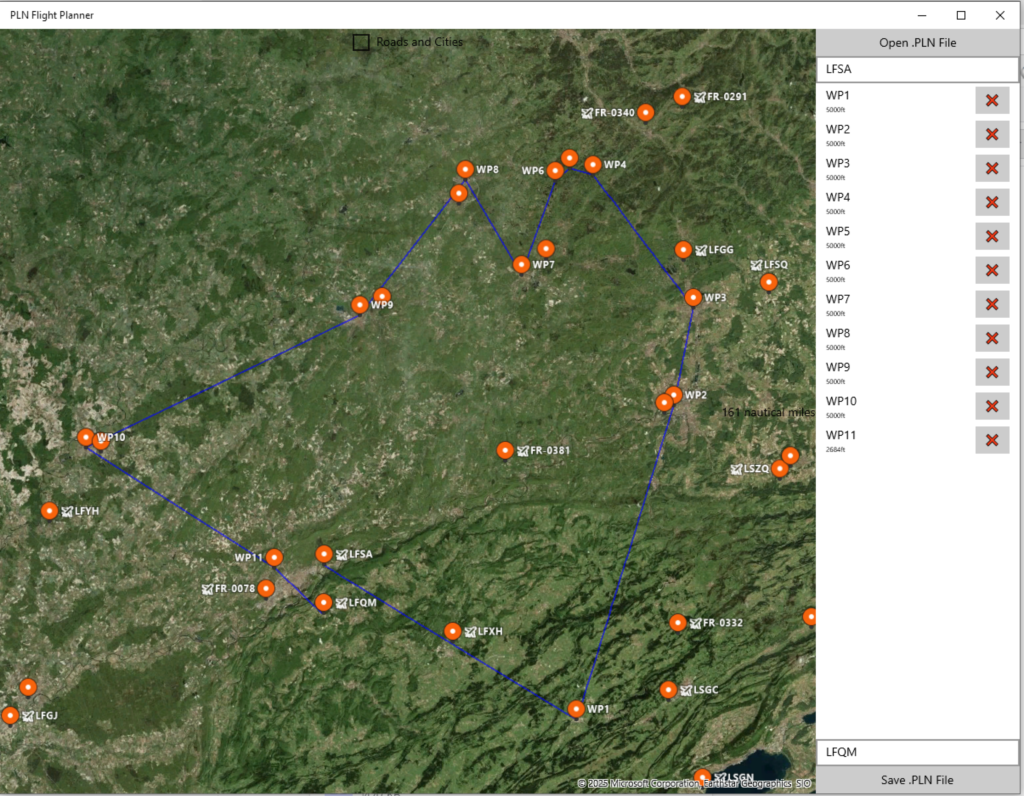The image size is (1024, 796).
Task: Click the FR-0078 airfield pin
Action: [266, 589]
